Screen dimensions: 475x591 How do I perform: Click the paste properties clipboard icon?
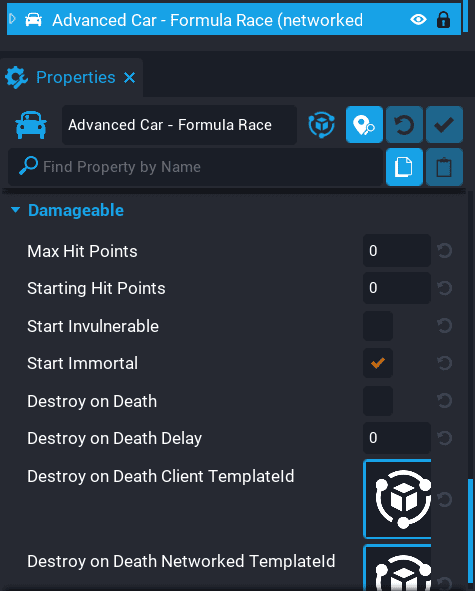(x=444, y=167)
